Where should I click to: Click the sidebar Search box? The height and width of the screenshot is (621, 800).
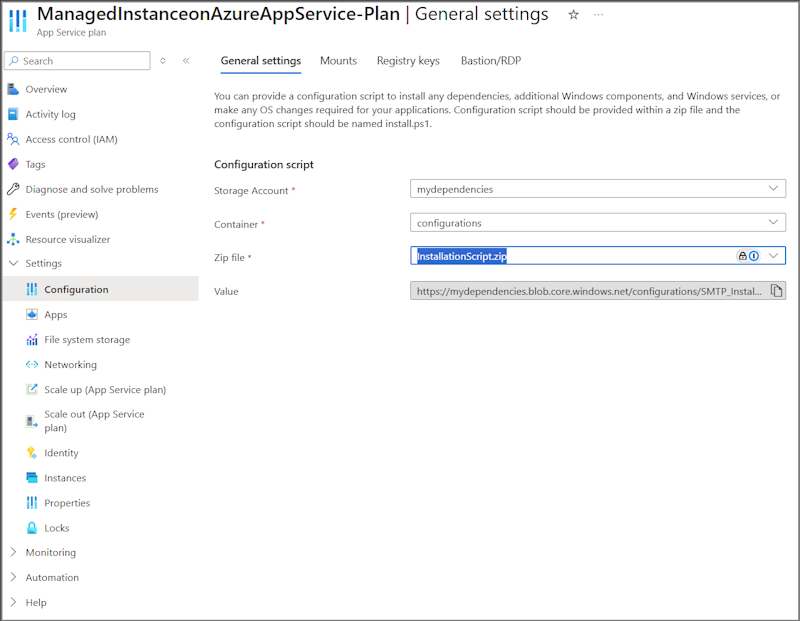(78, 61)
